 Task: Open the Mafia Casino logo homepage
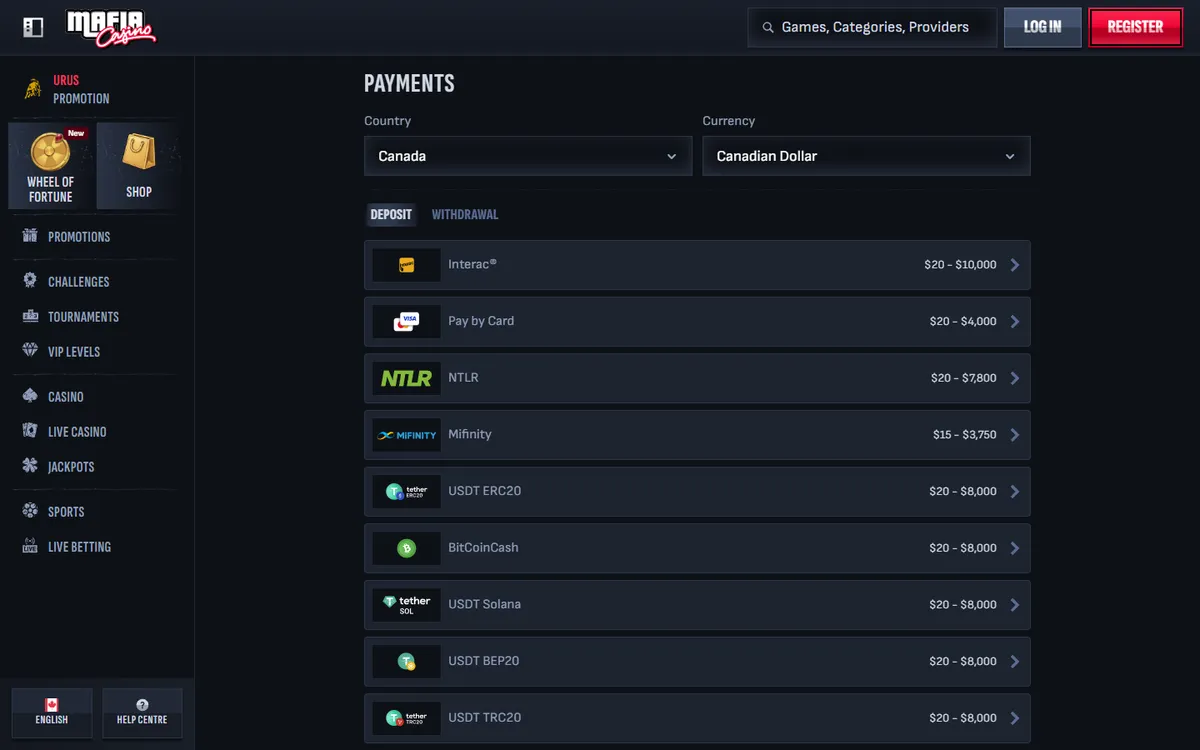pos(111,28)
